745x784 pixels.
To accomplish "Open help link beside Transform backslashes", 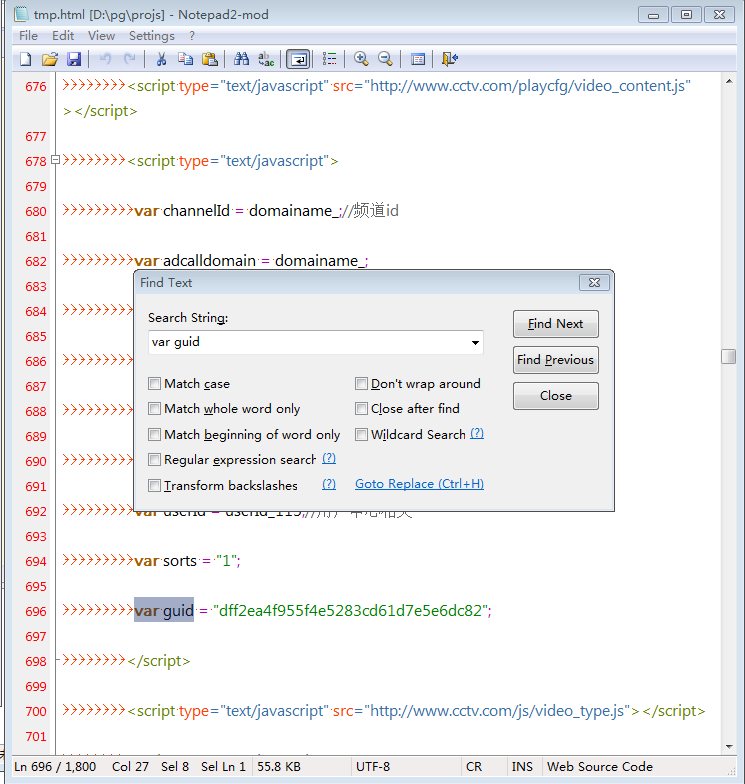I will [x=329, y=484].
